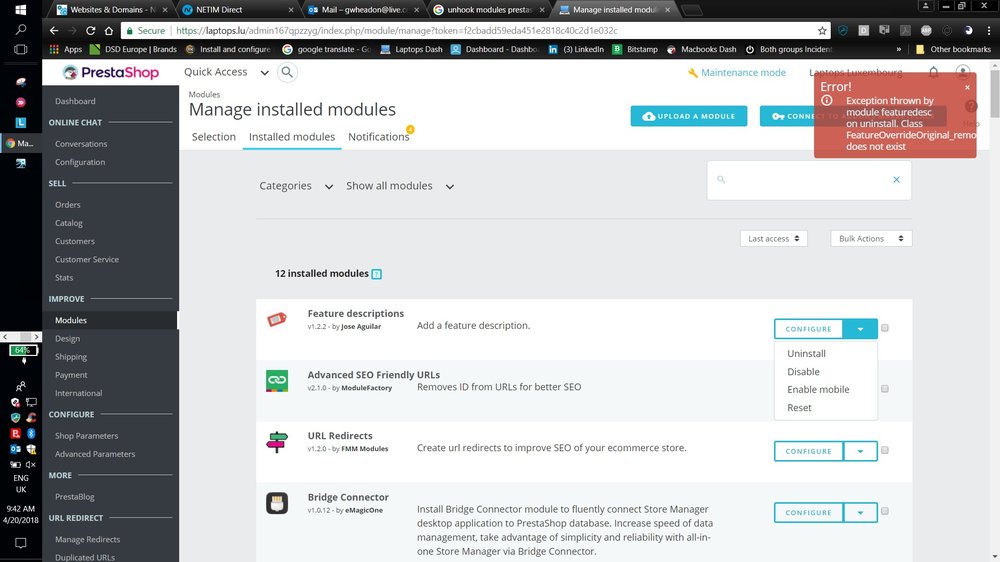Switch to the Selection tab
This screenshot has width=1000, height=562.
[x=214, y=137]
